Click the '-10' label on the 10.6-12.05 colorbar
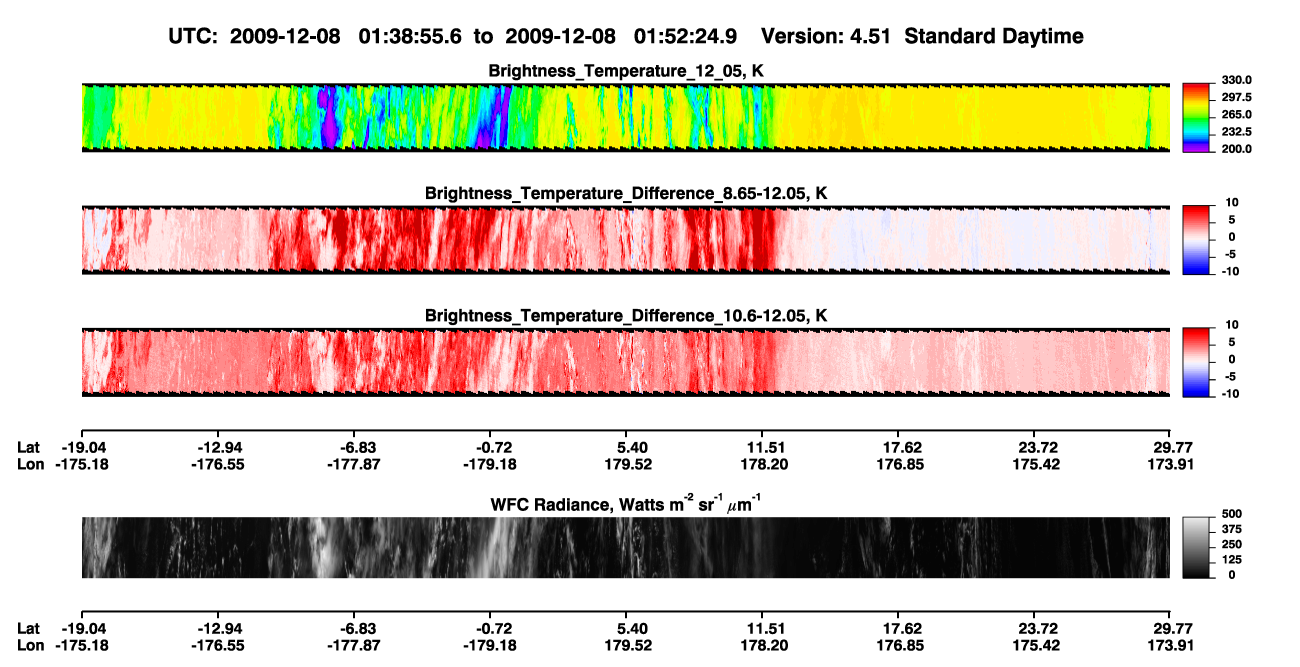This screenshot has height=667, width=1300. 1231,393
